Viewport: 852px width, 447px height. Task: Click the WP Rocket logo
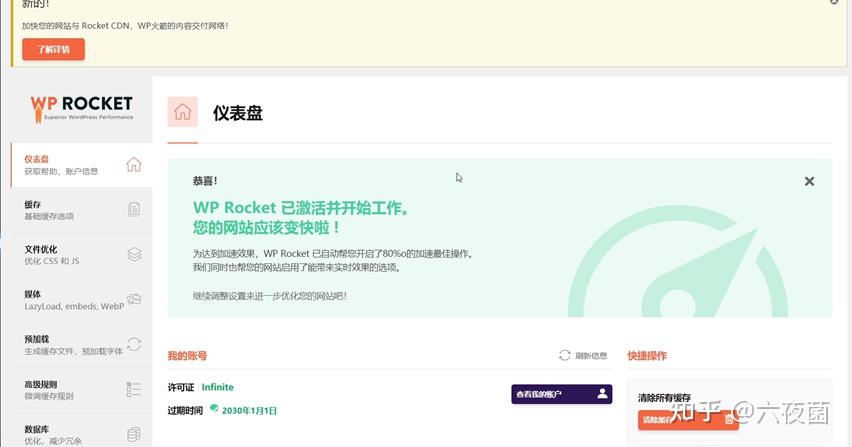(82, 109)
